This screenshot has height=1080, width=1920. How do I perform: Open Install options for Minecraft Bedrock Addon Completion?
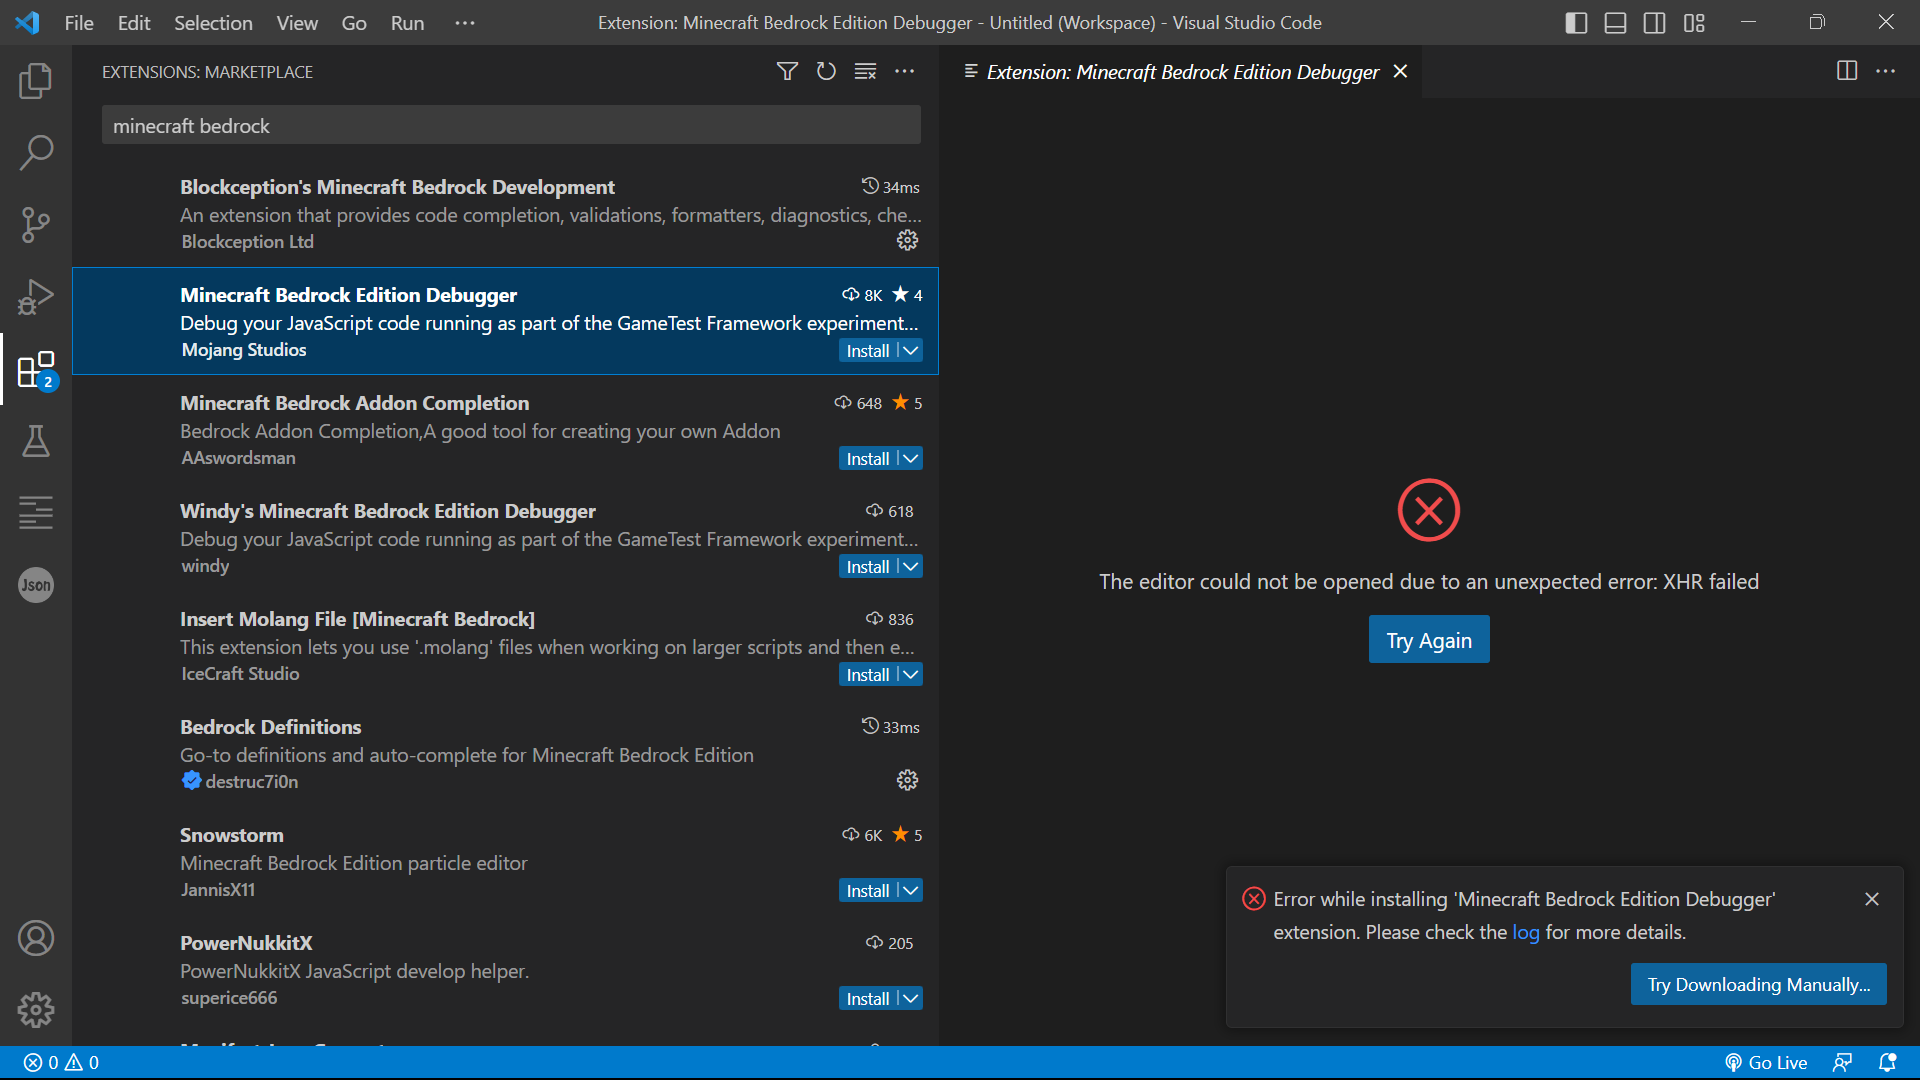click(909, 458)
